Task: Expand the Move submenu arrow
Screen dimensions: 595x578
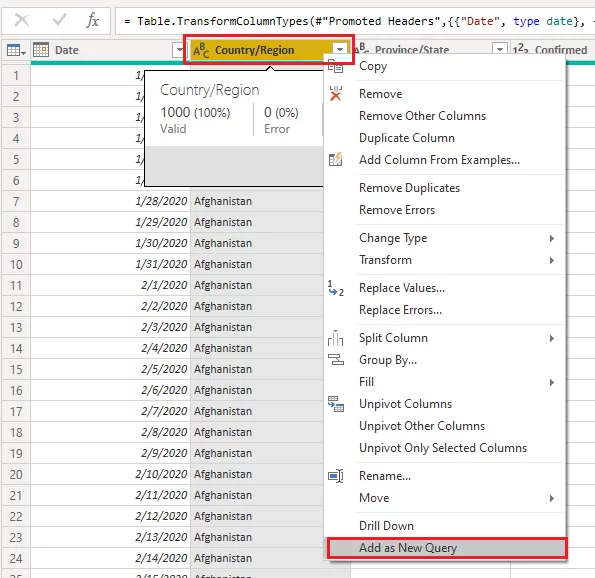Action: coord(552,498)
